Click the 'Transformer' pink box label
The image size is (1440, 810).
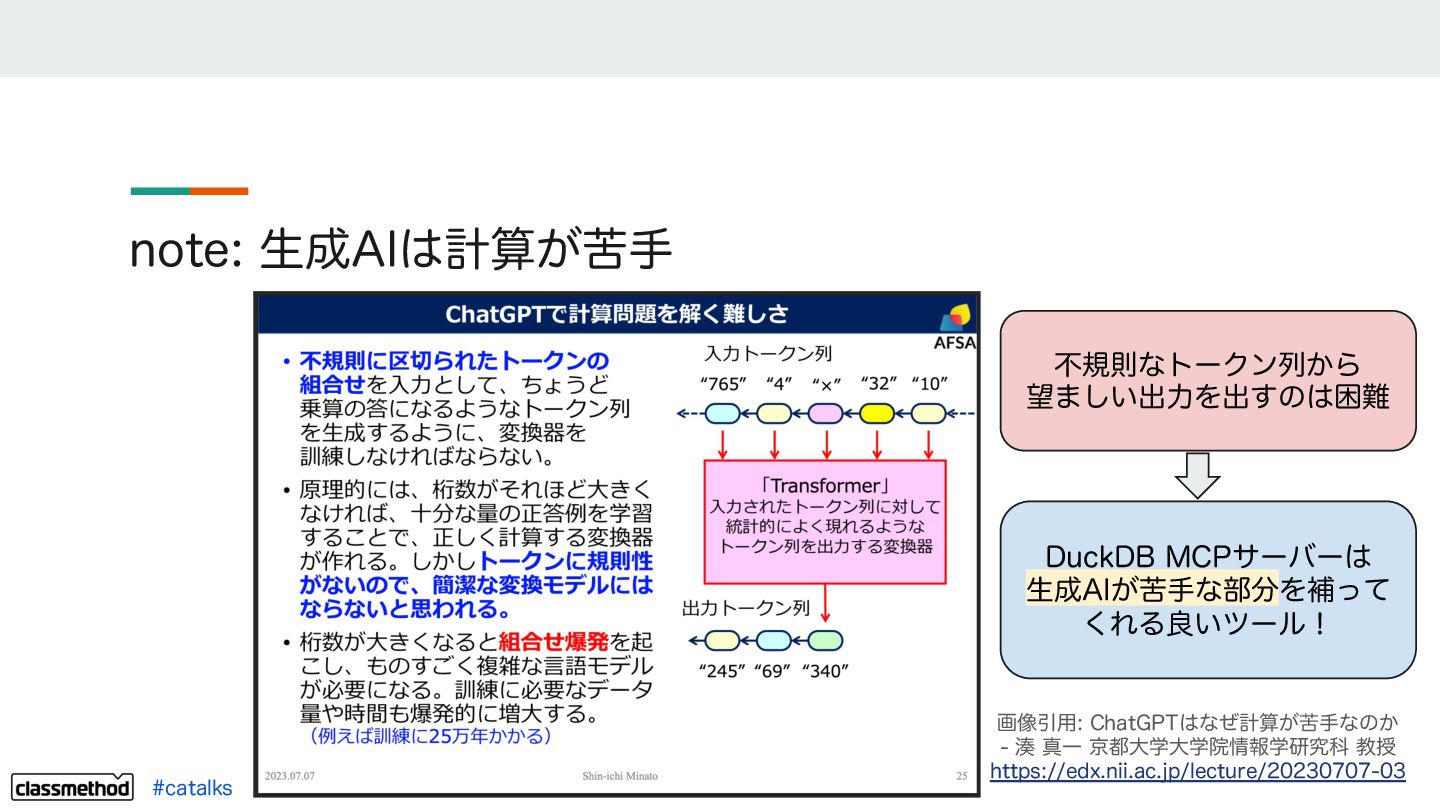pyautogui.click(x=825, y=484)
